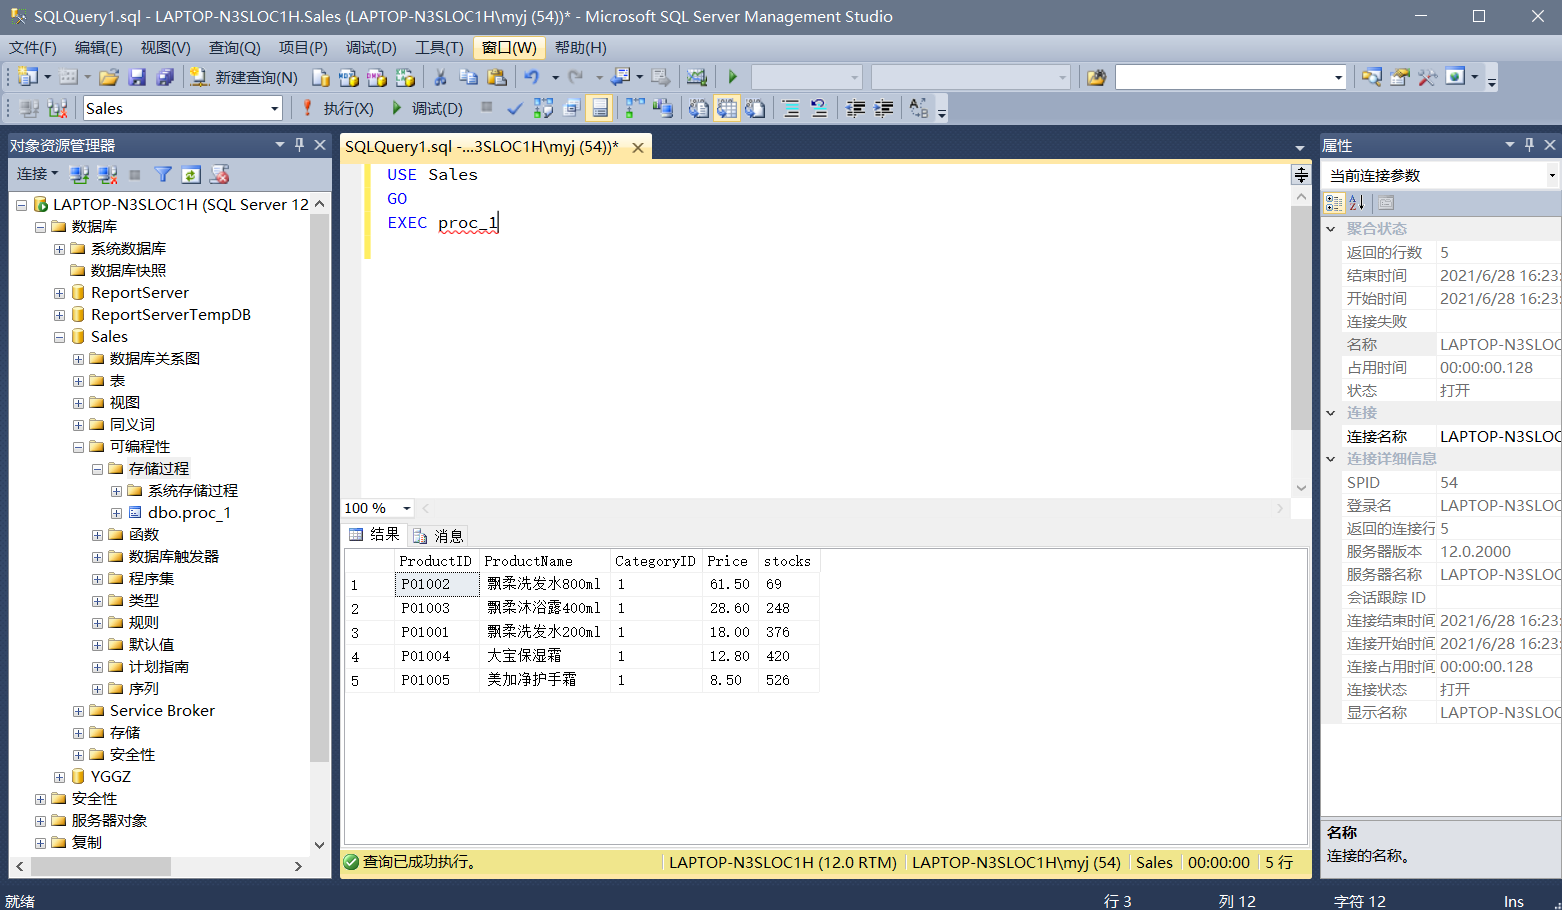Open the 帮助(H) menu
The width and height of the screenshot is (1562, 910).
580,47
